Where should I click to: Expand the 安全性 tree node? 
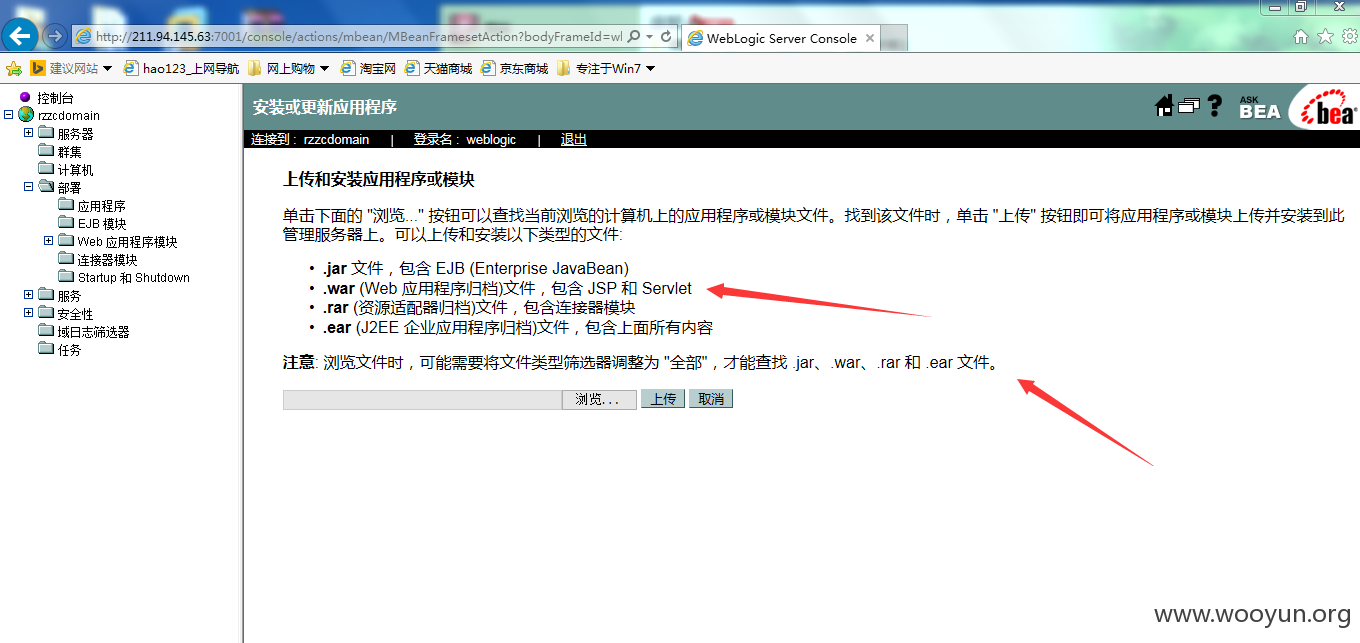28,313
